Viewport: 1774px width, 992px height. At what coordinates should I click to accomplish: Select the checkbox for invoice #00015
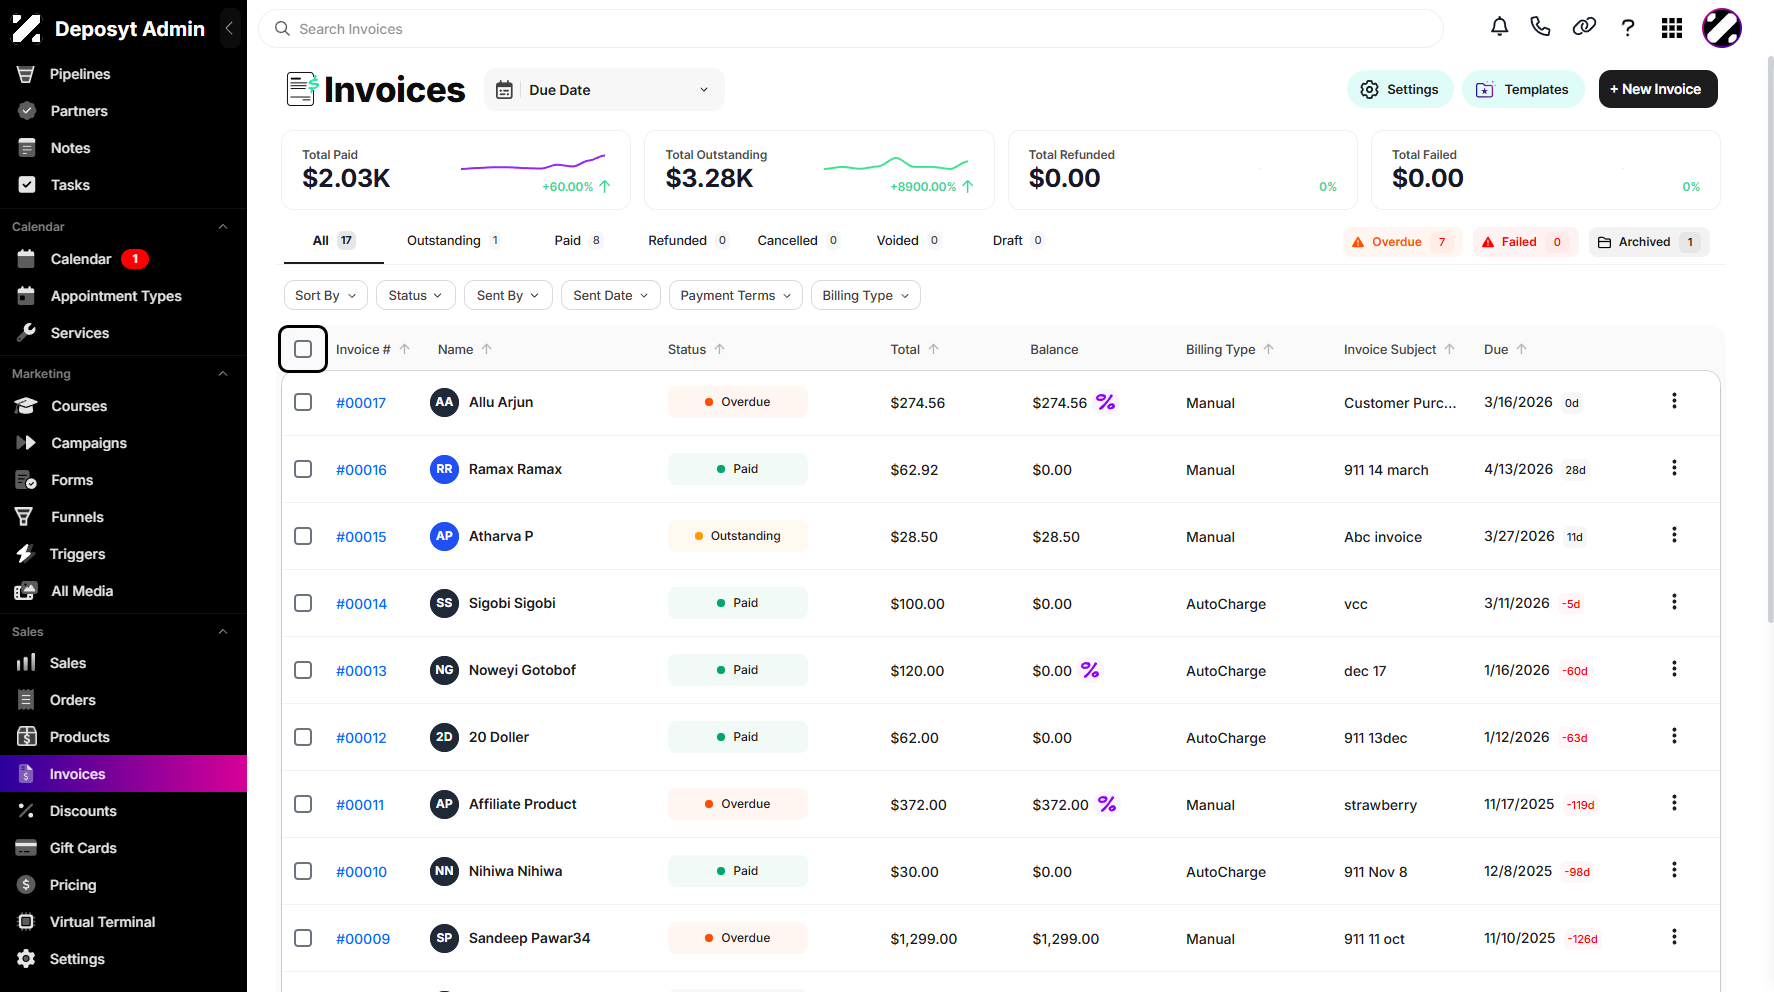(x=303, y=536)
